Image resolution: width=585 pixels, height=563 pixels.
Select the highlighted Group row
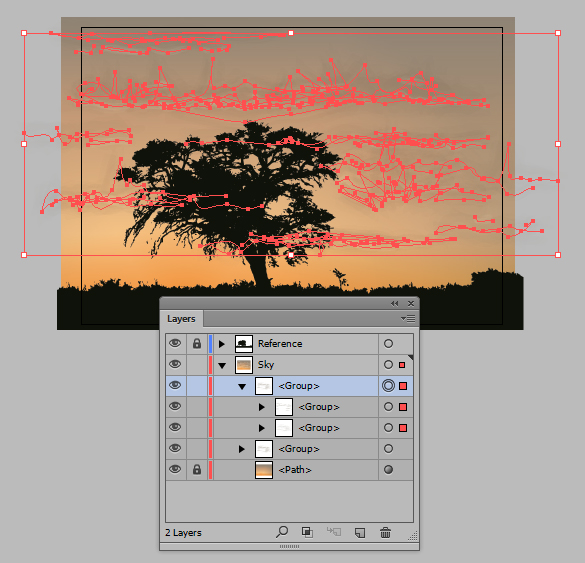click(x=290, y=386)
